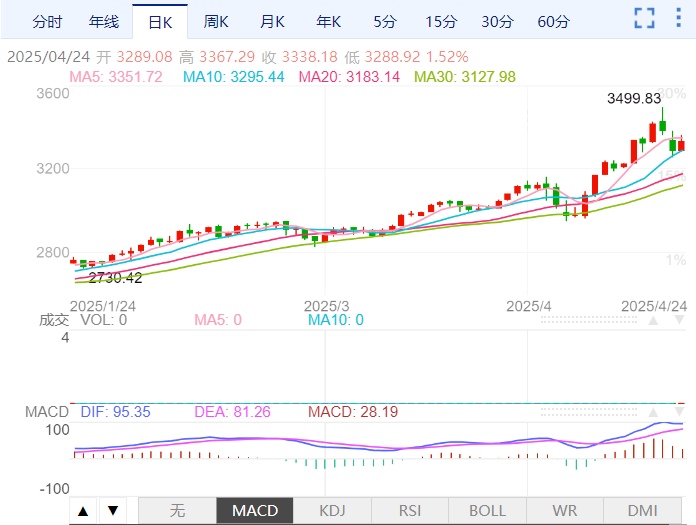The width and height of the screenshot is (696, 525).
Task: Switch to 5分 minute chart
Action: (x=384, y=21)
